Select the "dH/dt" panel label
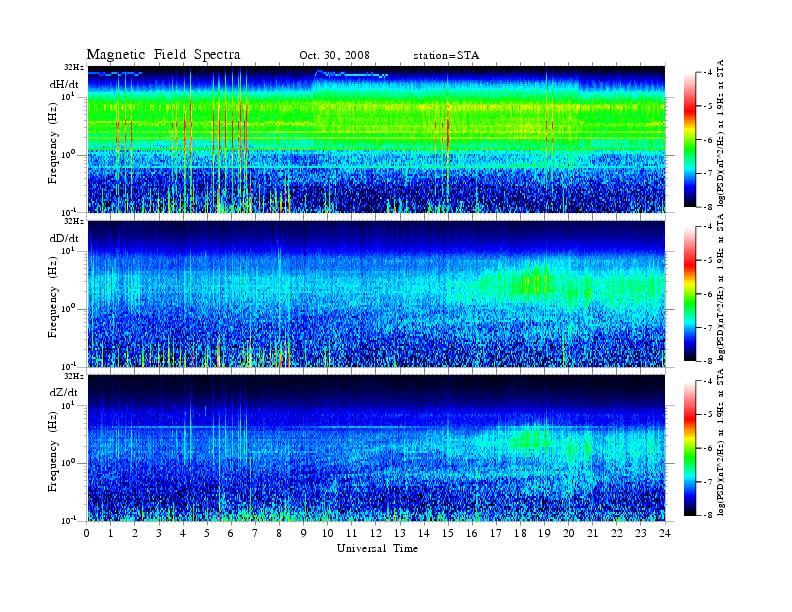792x612 pixels. point(64,84)
